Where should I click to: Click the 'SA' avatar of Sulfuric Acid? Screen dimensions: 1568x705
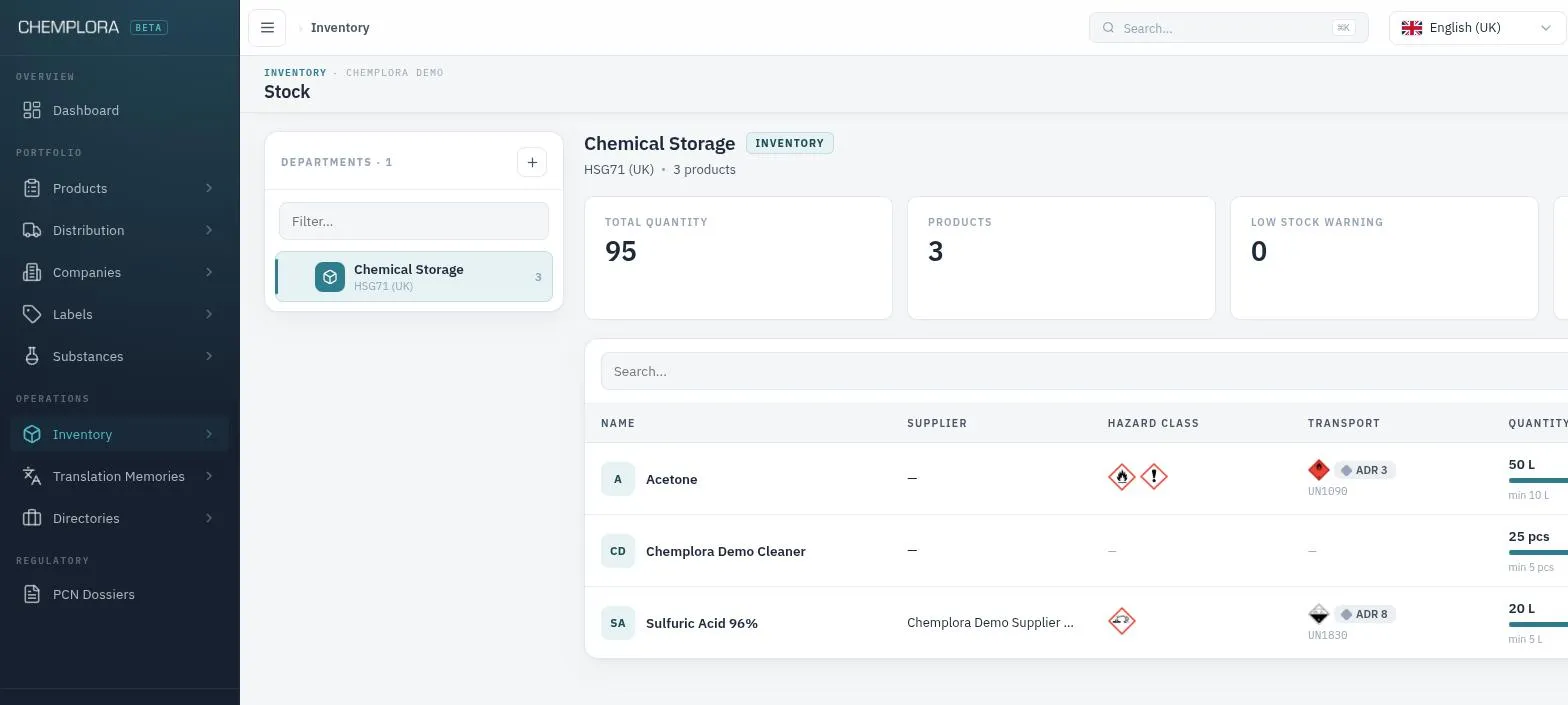click(618, 623)
